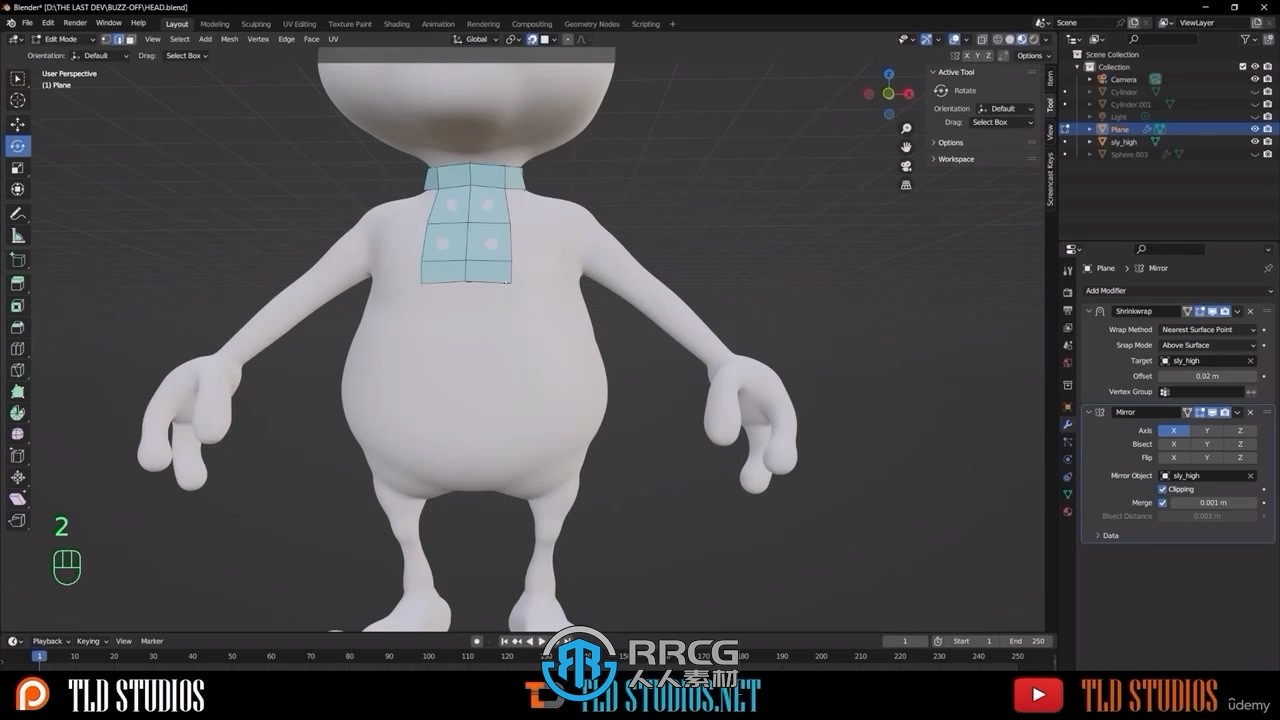Open the Wrap Method dropdown
Screen dimensions: 1280x720
(1208, 329)
